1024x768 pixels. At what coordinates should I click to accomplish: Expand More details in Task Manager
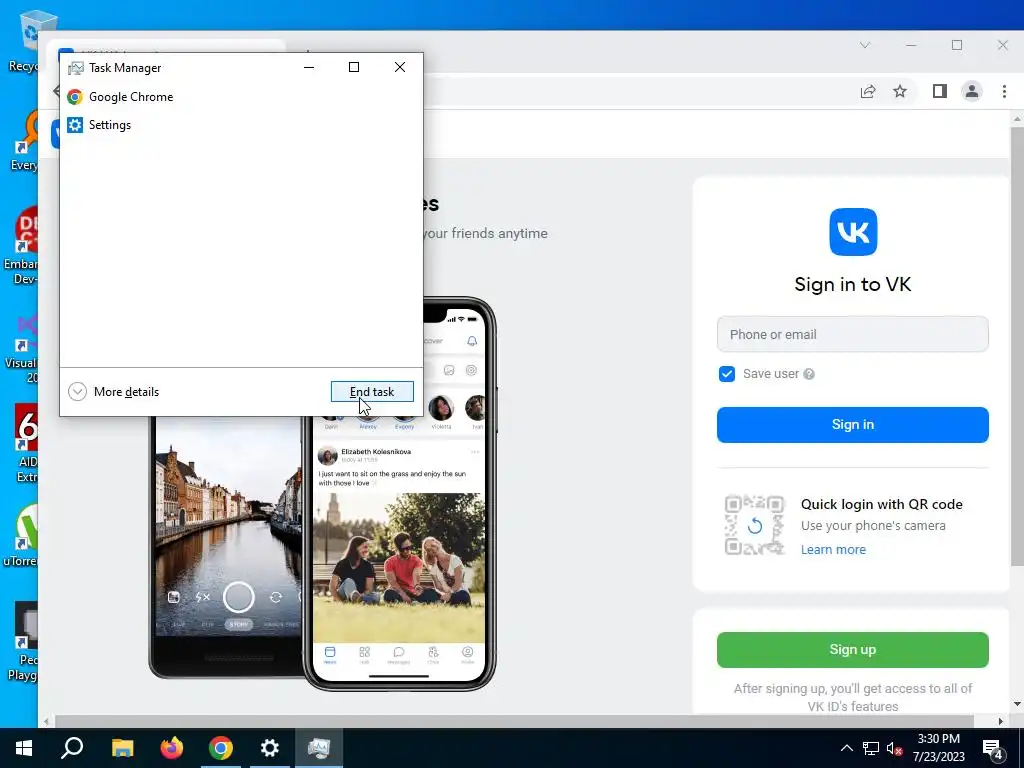point(114,392)
